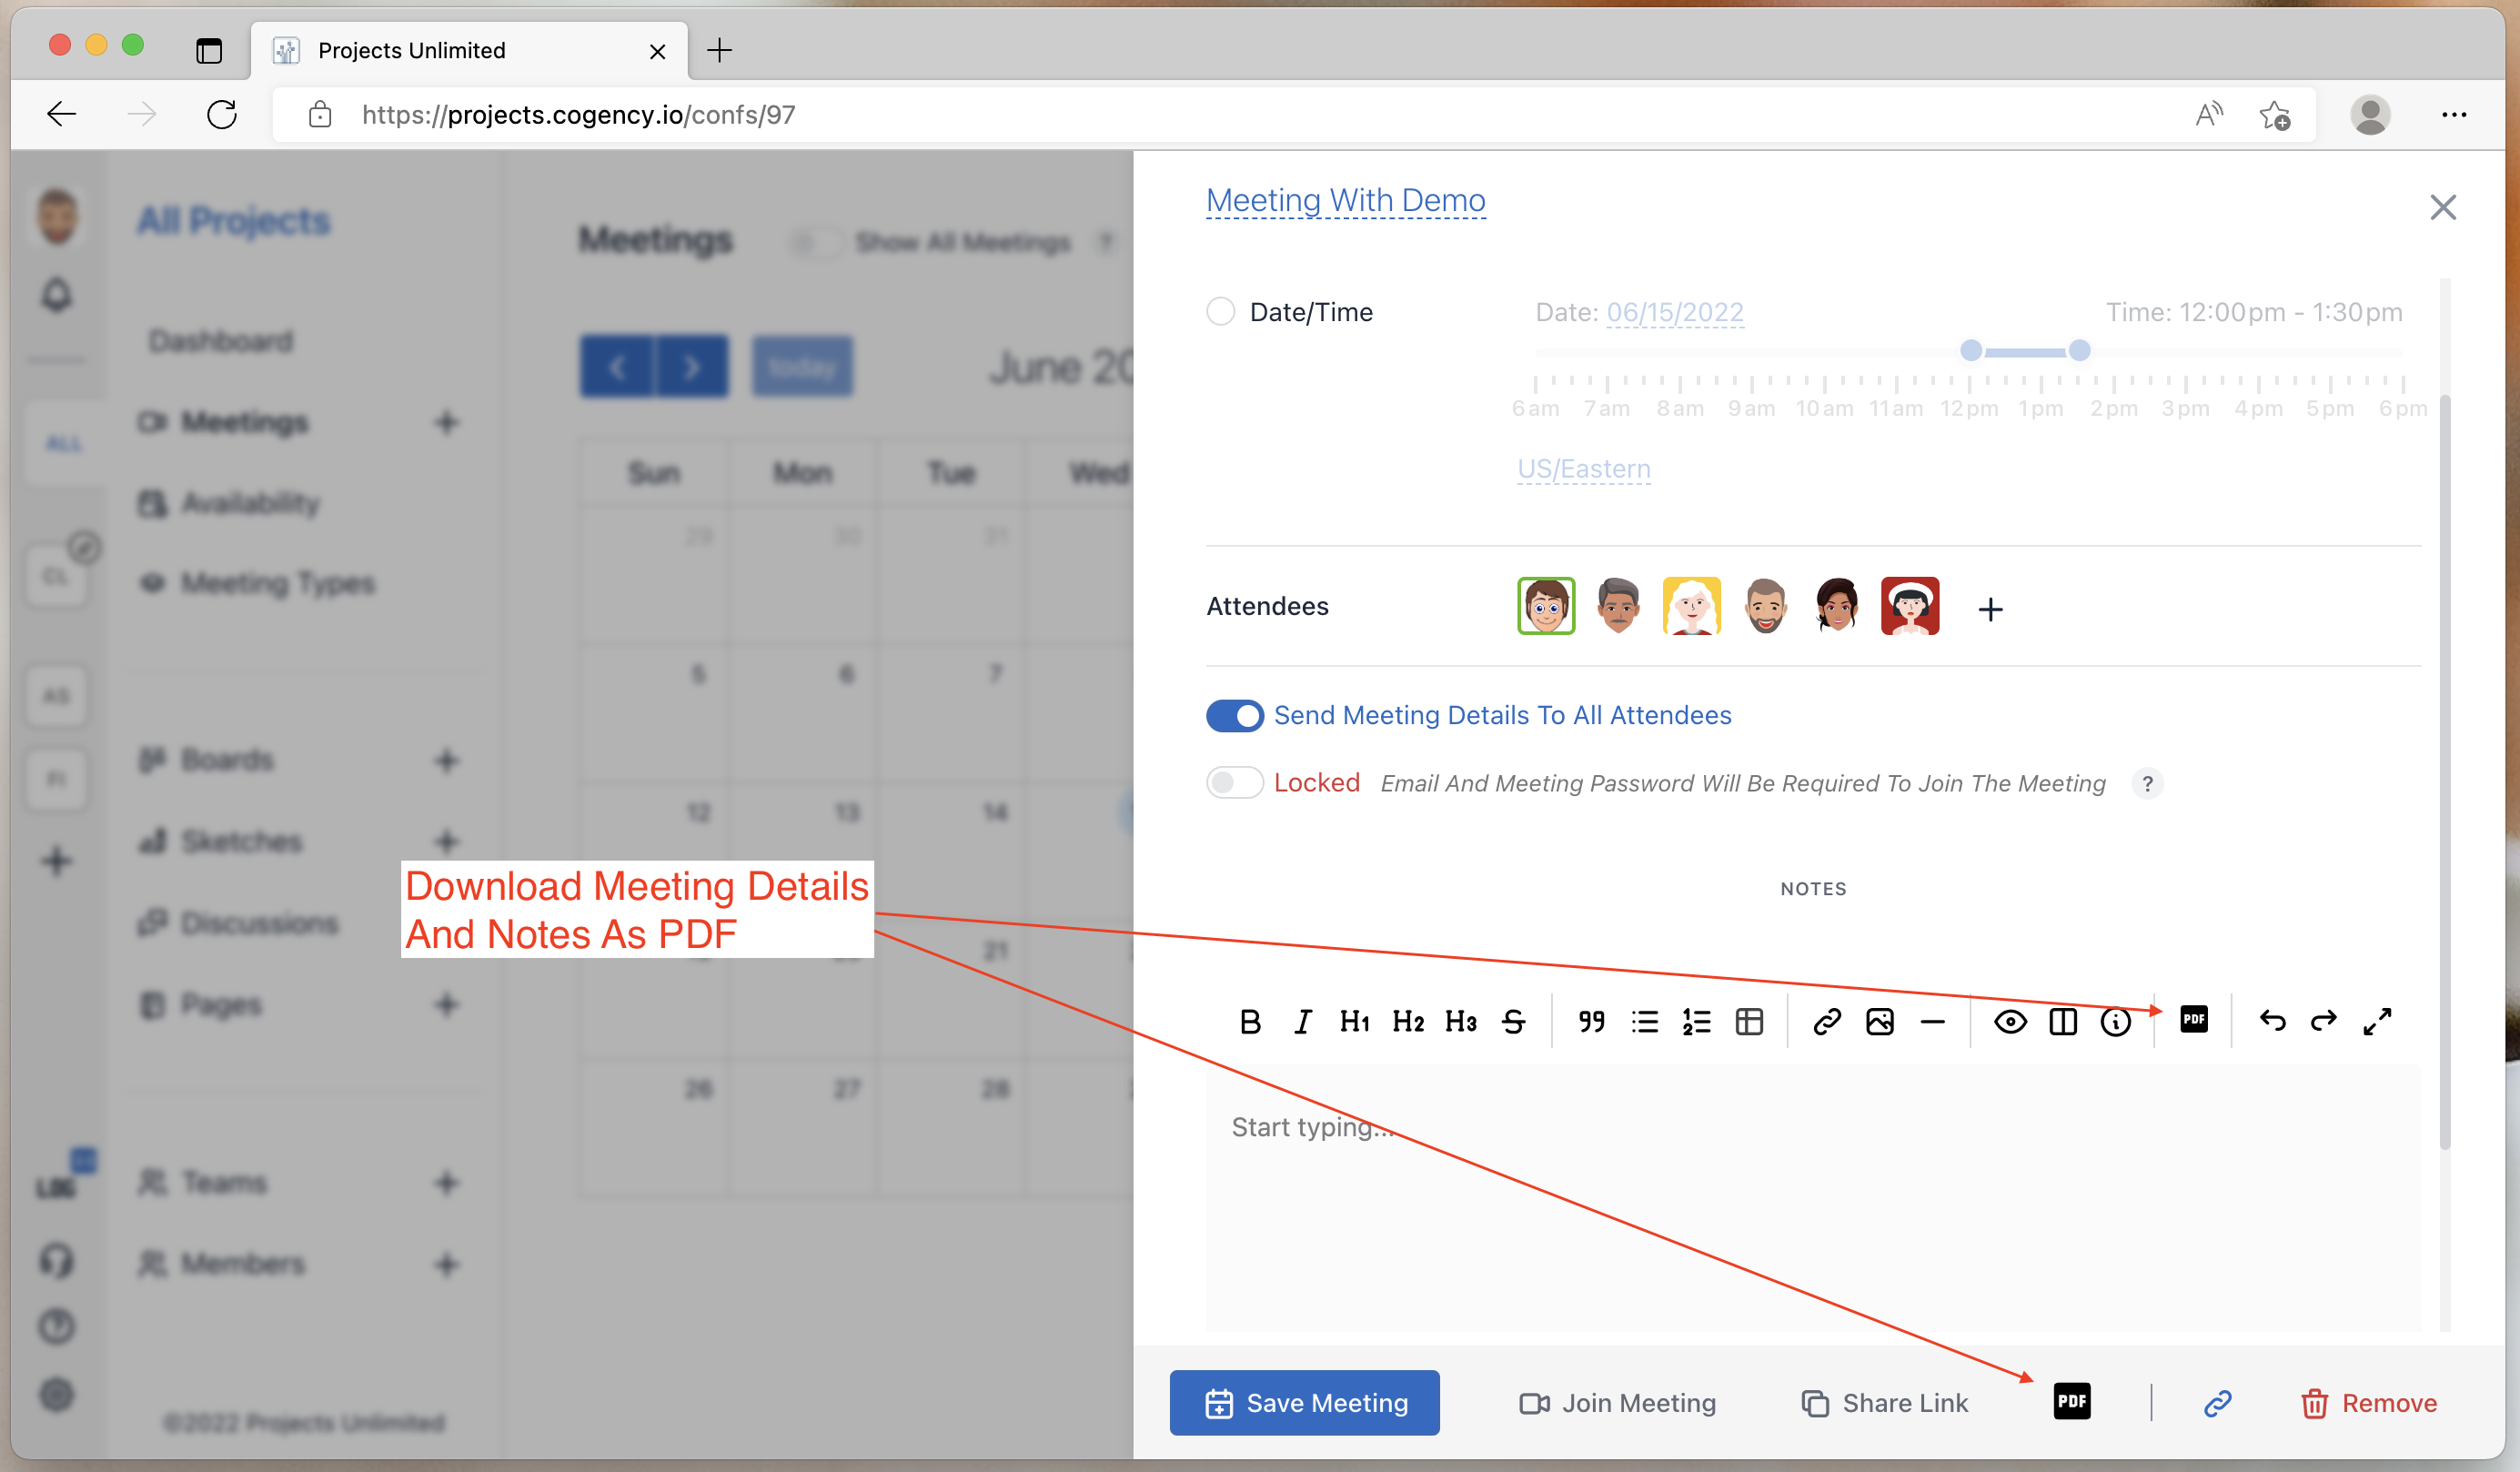Enable the Locked meeting toggle
Screen dimensions: 2520x1472
[1234, 782]
